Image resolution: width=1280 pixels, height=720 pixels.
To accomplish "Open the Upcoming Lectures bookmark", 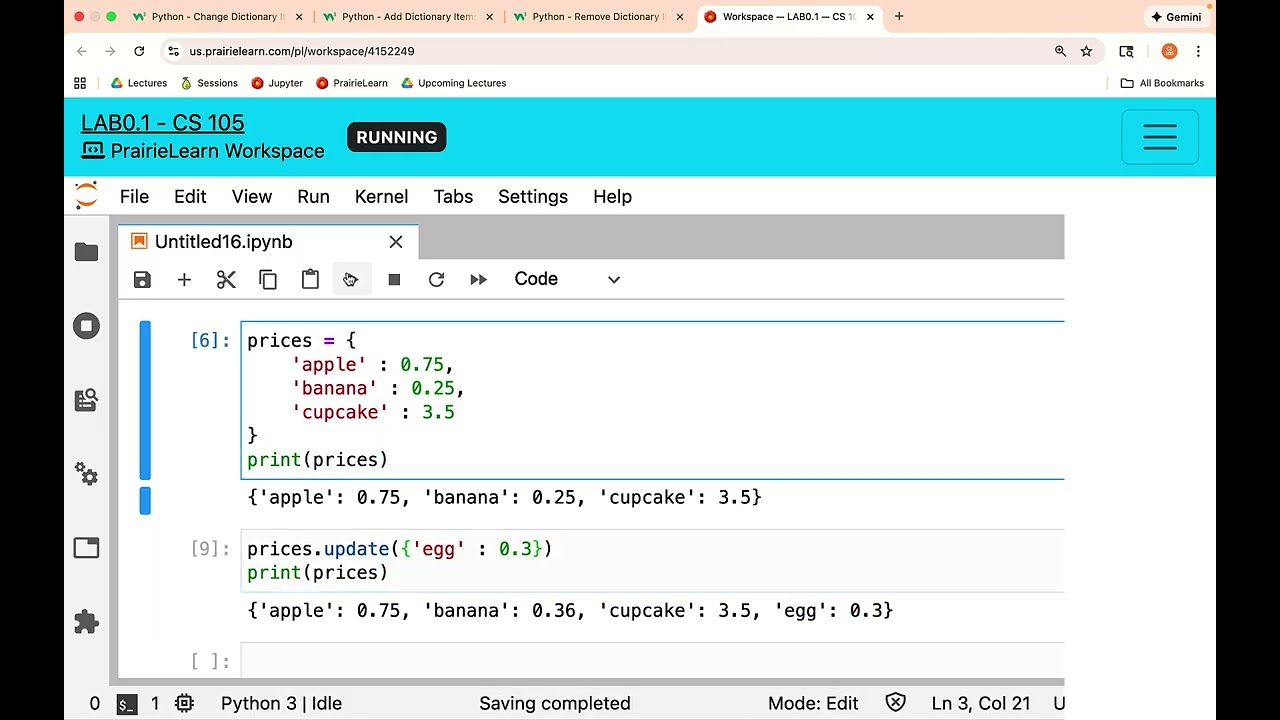I will tap(453, 83).
